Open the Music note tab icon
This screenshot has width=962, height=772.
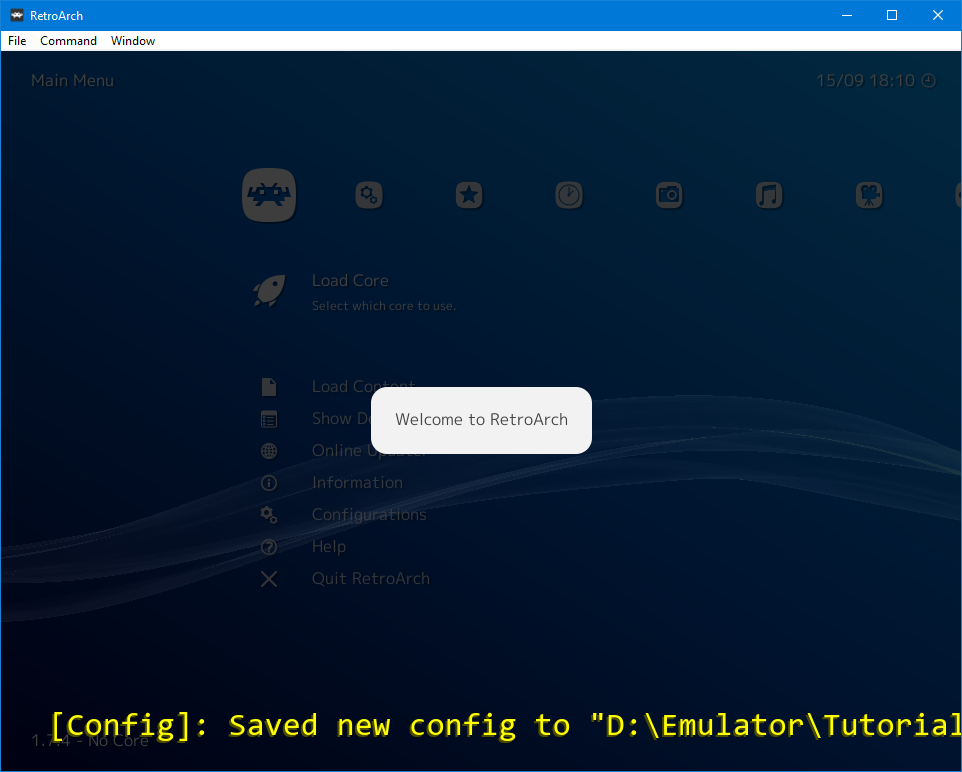tap(769, 196)
